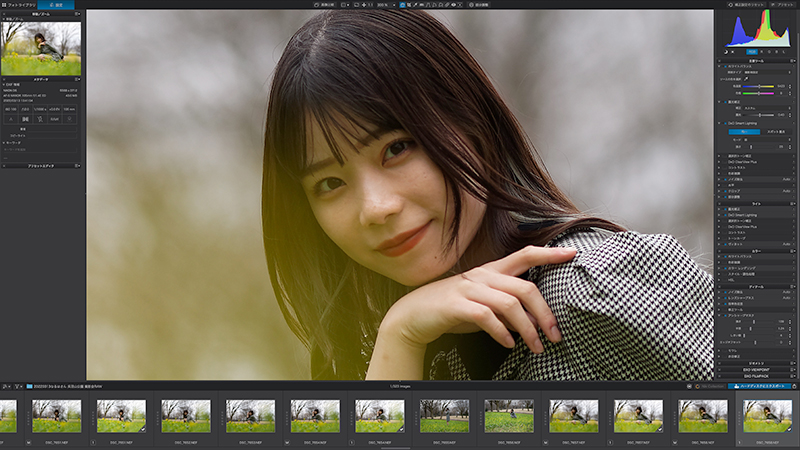Click the ハードディスクにエクスポート button

(x=760, y=386)
